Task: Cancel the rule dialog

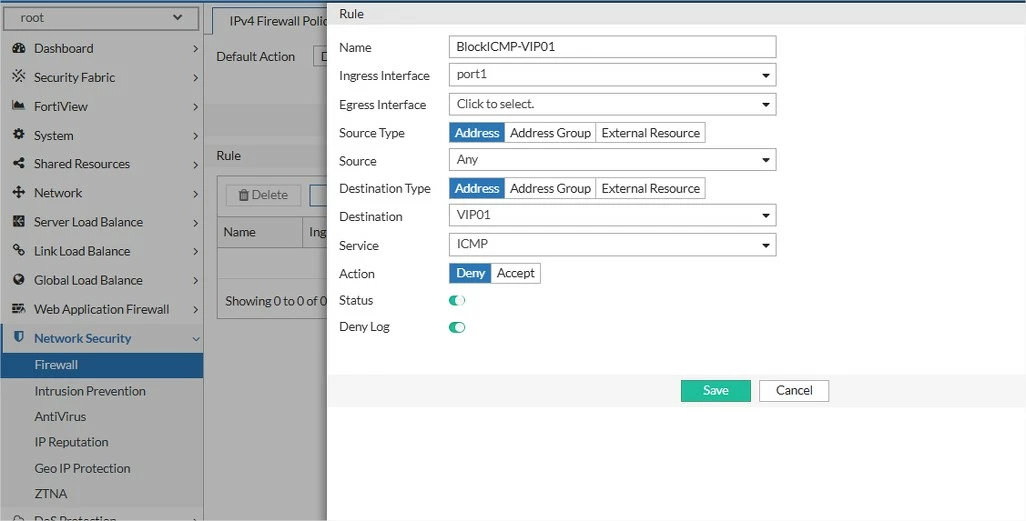Action: coord(794,391)
